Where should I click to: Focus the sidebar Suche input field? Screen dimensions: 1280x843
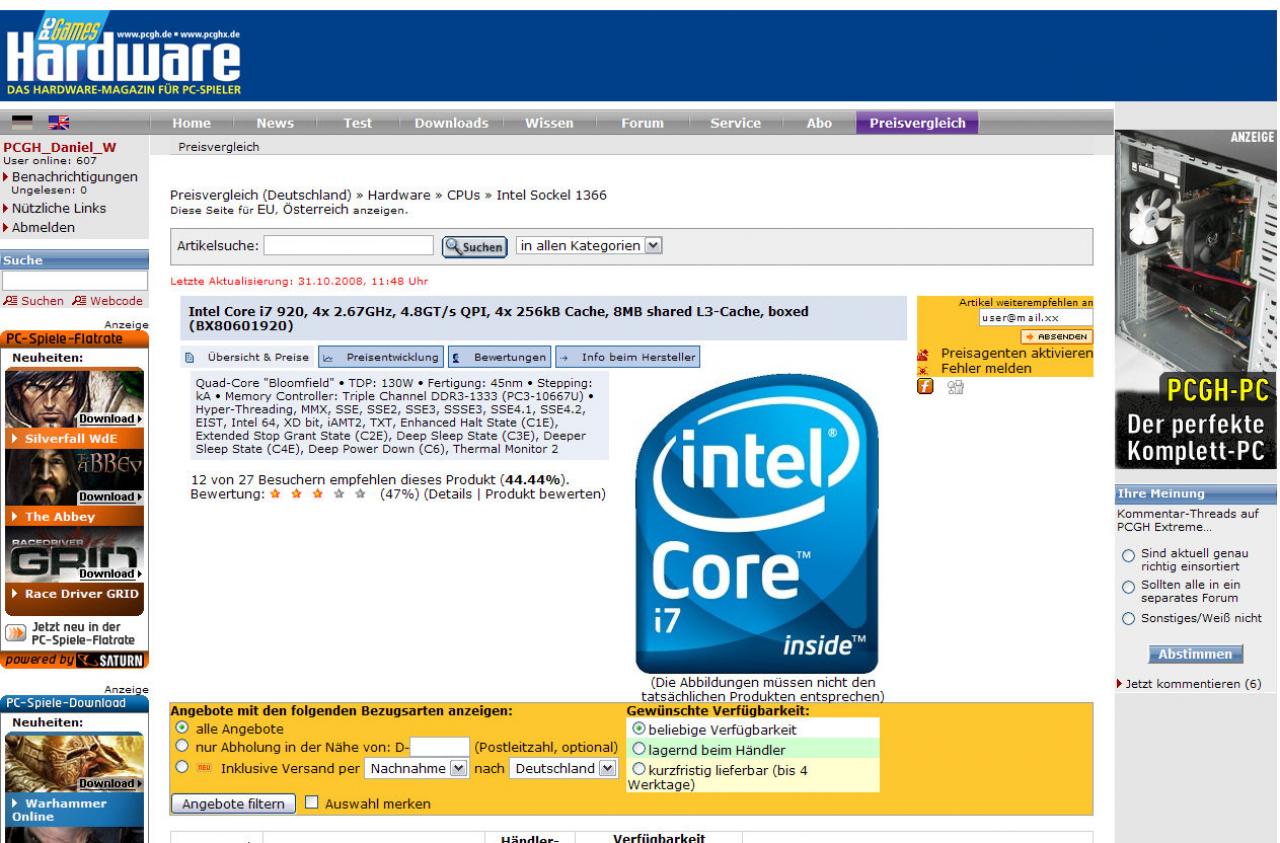pos(75,282)
